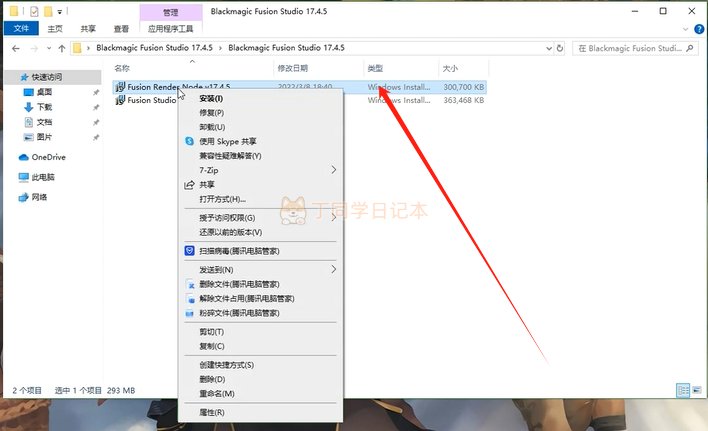Expand the 7-Zip submenu arrow

334,170
